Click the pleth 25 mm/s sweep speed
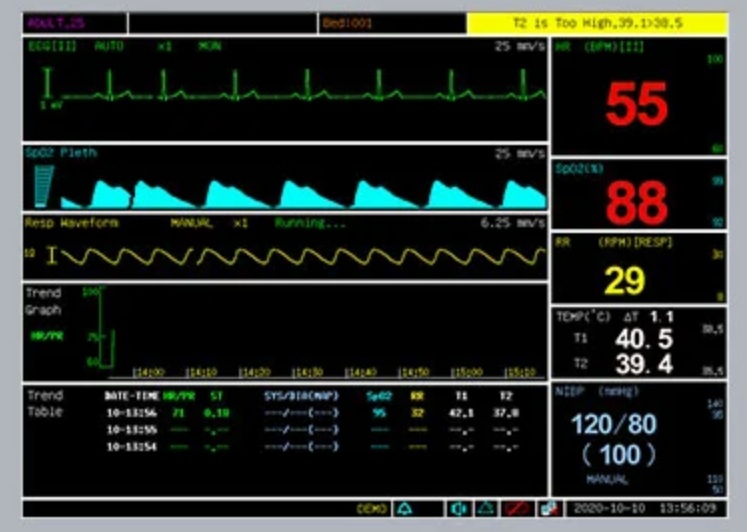 520,154
